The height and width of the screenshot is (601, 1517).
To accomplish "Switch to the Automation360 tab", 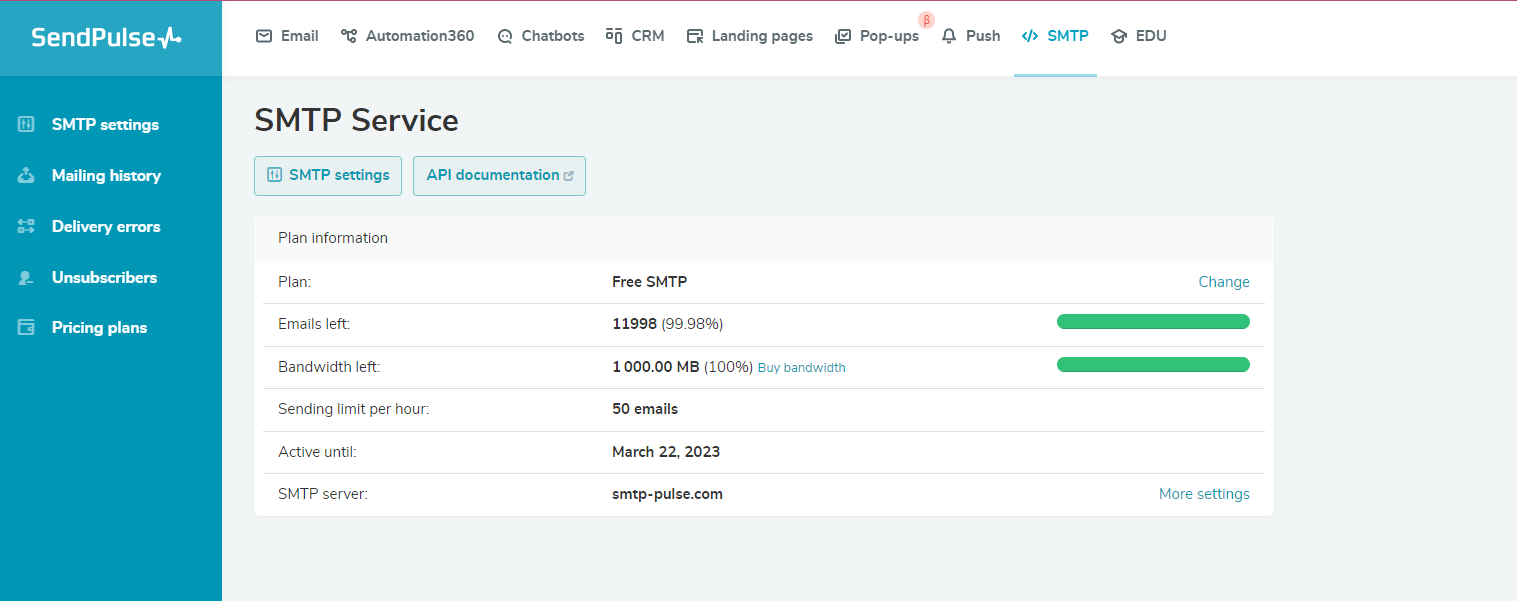I will click(x=408, y=36).
